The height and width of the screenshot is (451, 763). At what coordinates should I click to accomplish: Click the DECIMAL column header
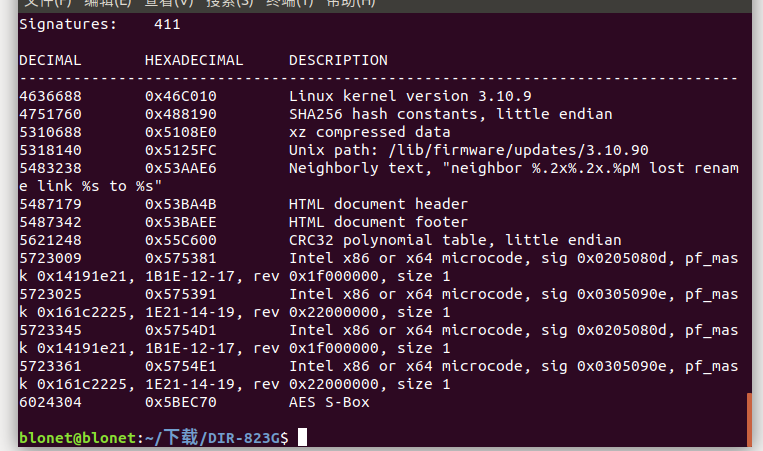point(50,60)
